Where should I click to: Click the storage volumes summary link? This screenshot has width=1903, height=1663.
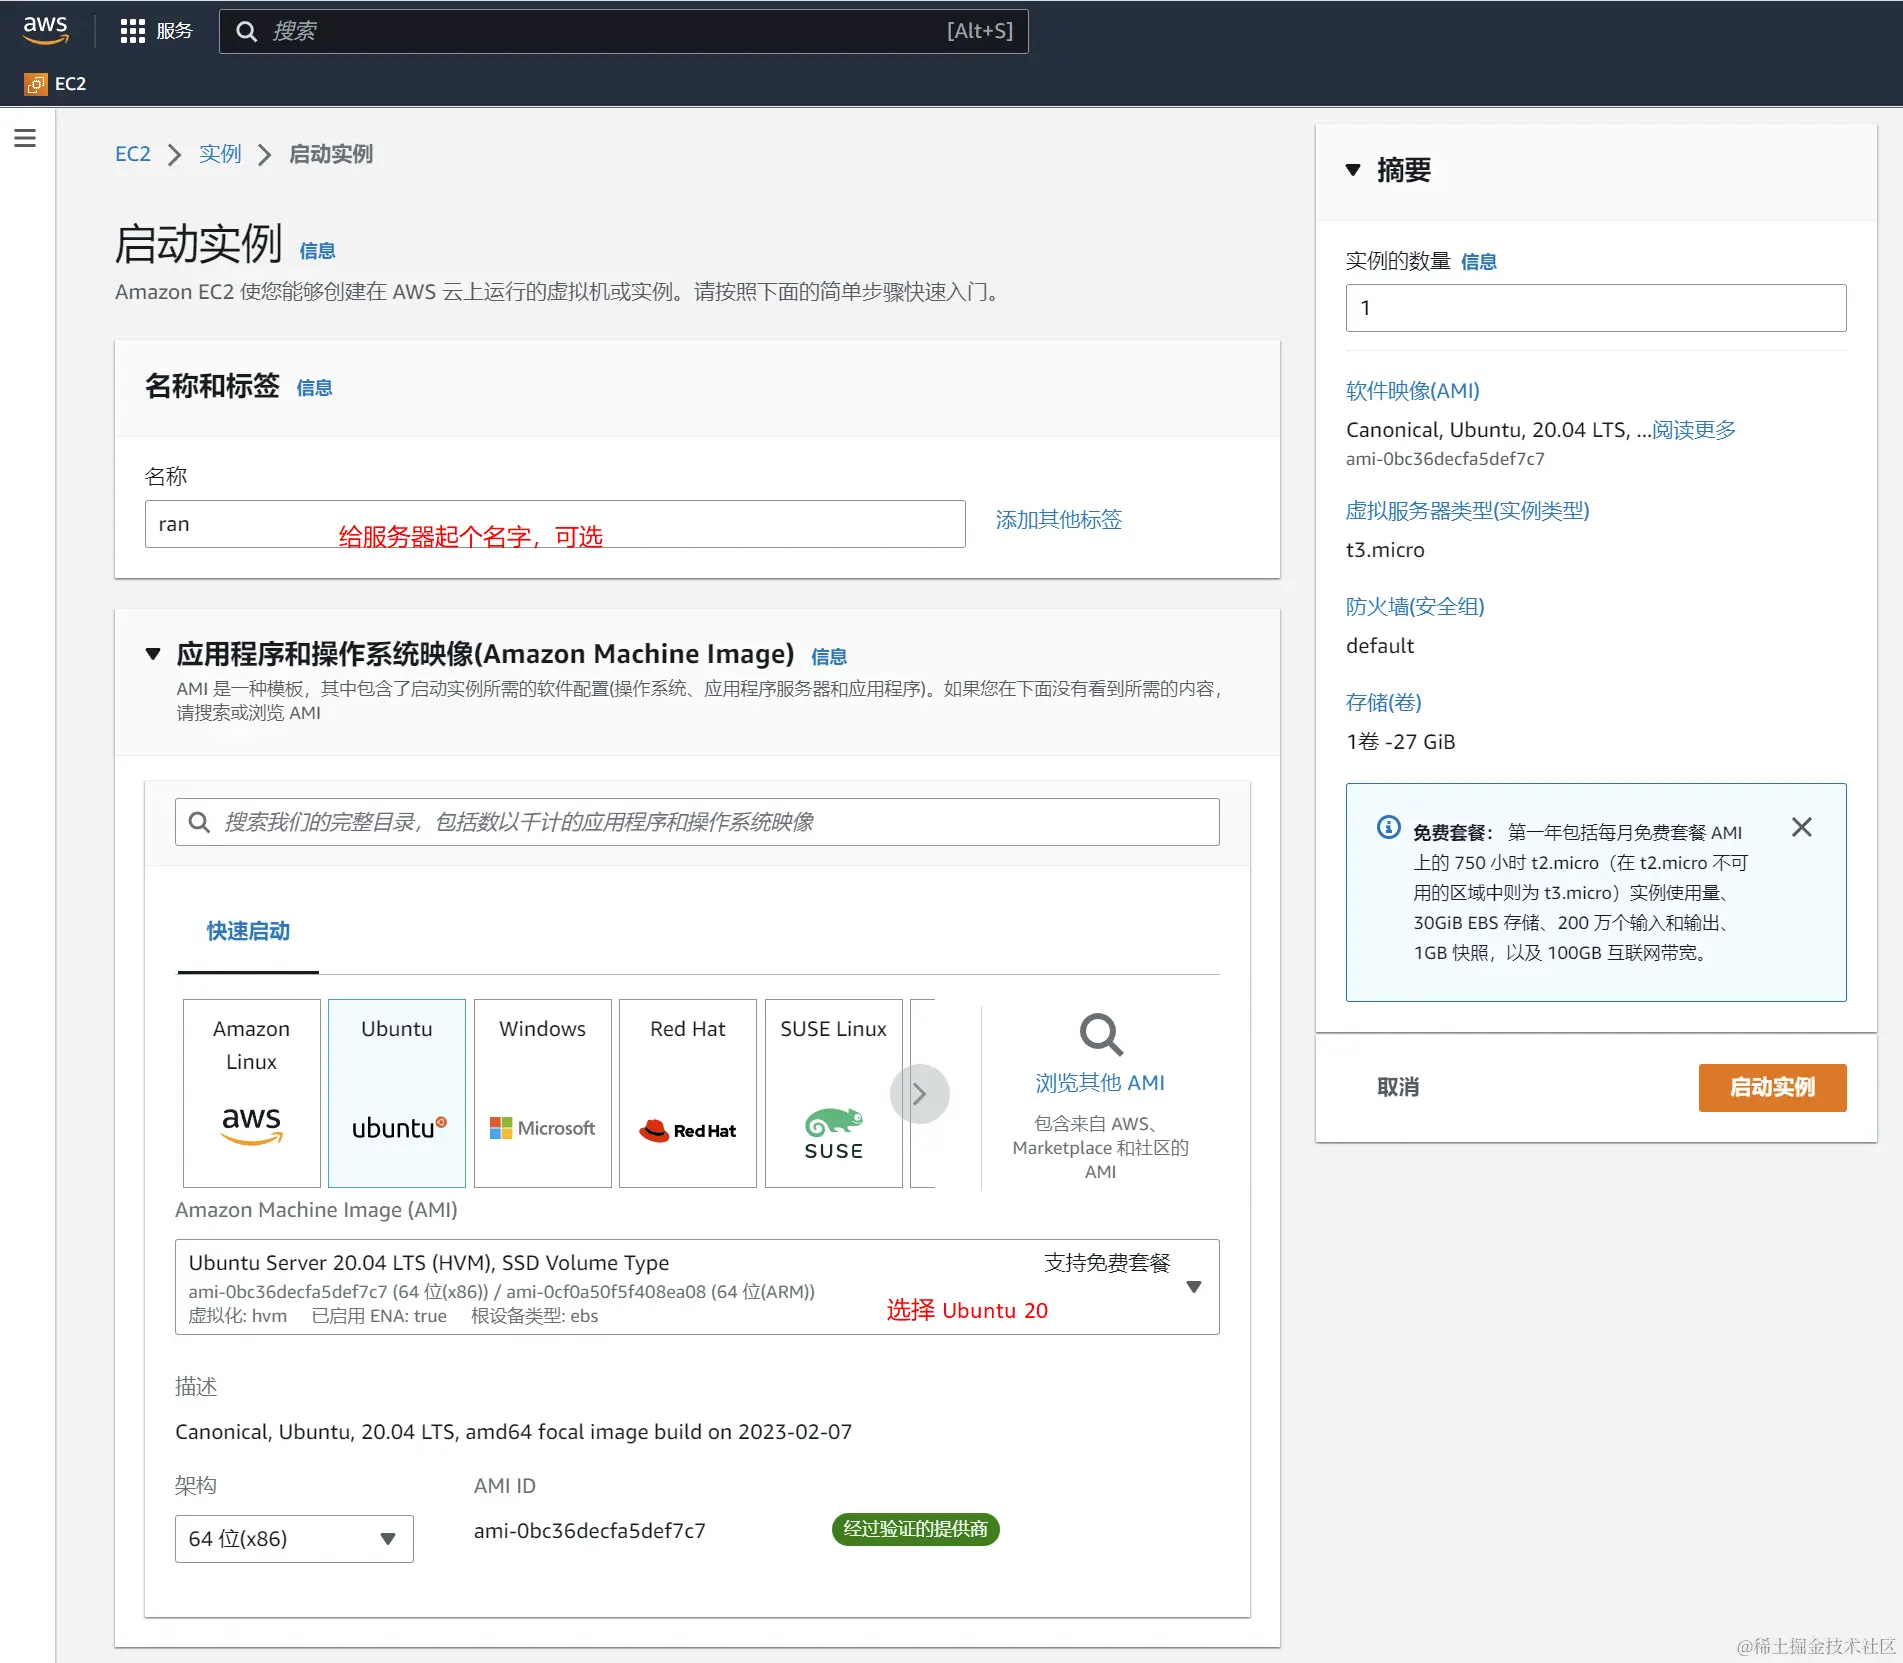[x=1383, y=703]
